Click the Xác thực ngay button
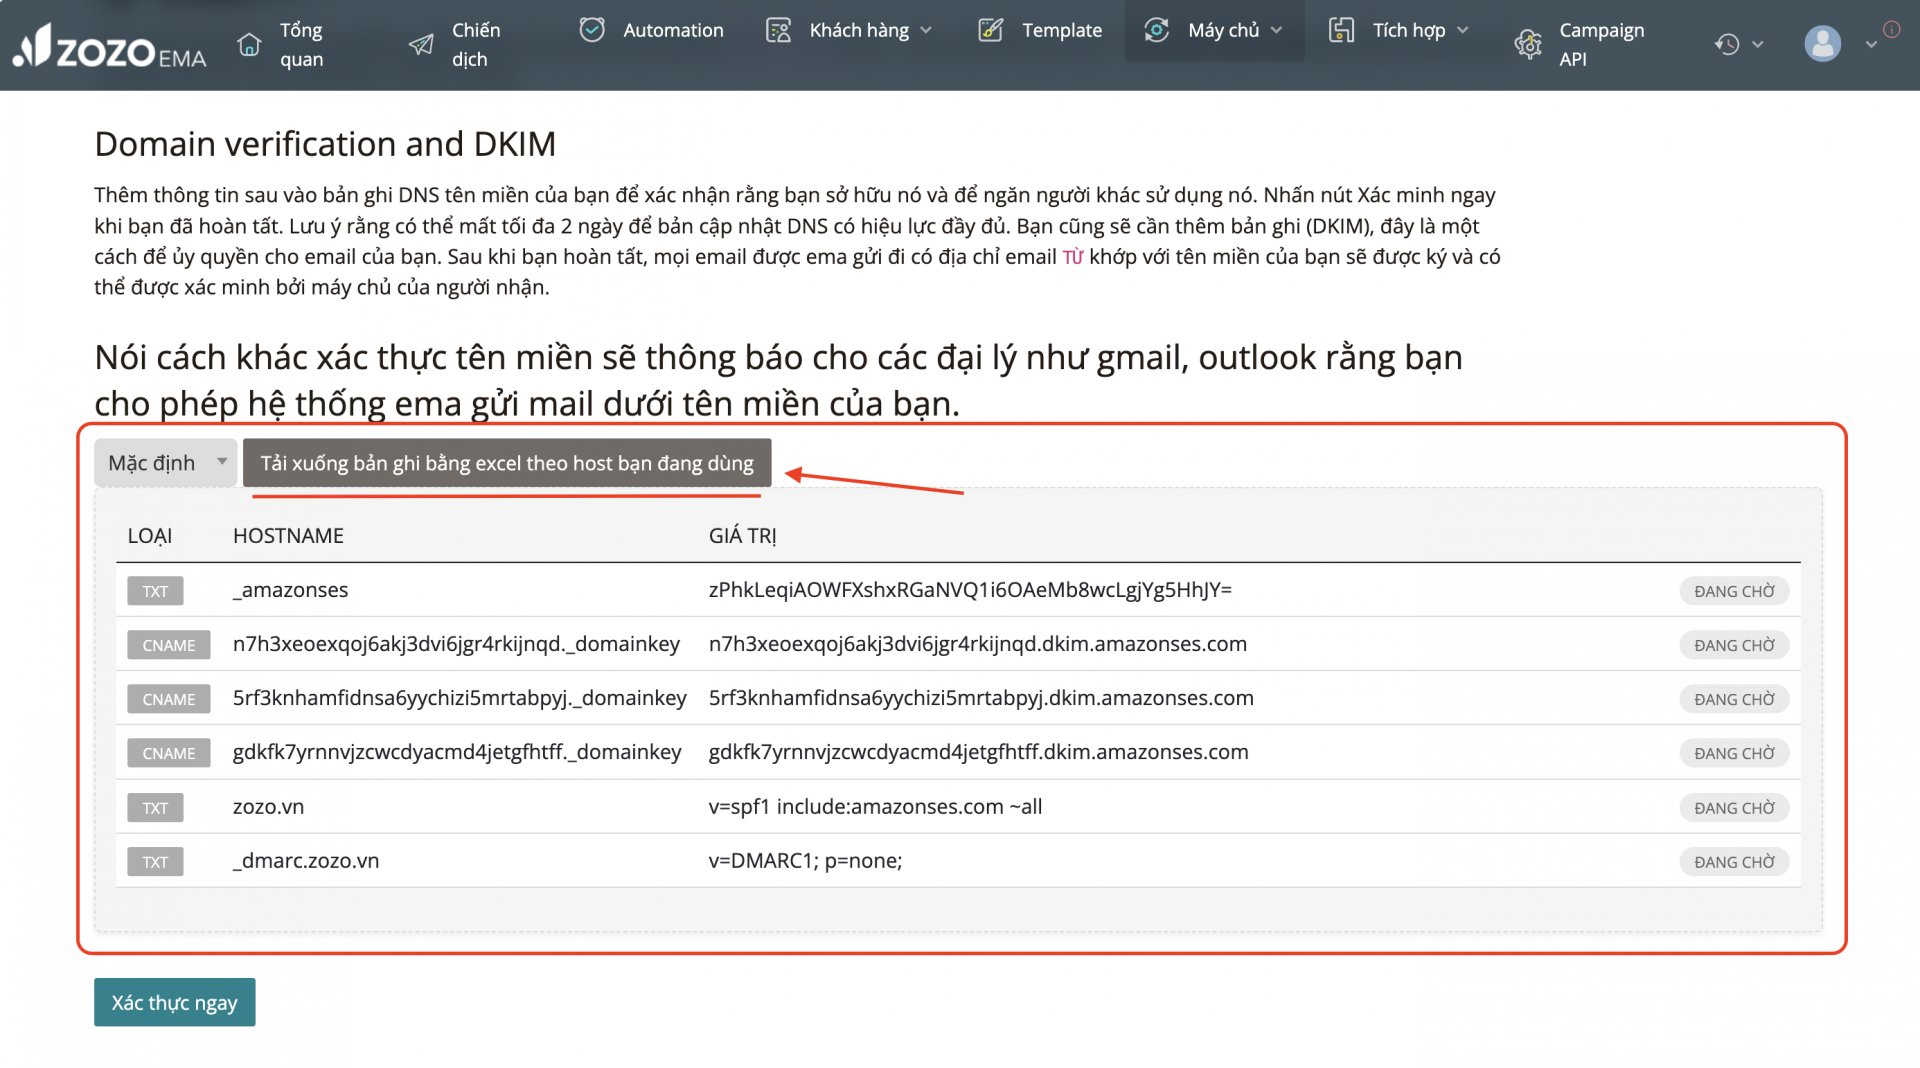The width and height of the screenshot is (1920, 1068). 175,1002
